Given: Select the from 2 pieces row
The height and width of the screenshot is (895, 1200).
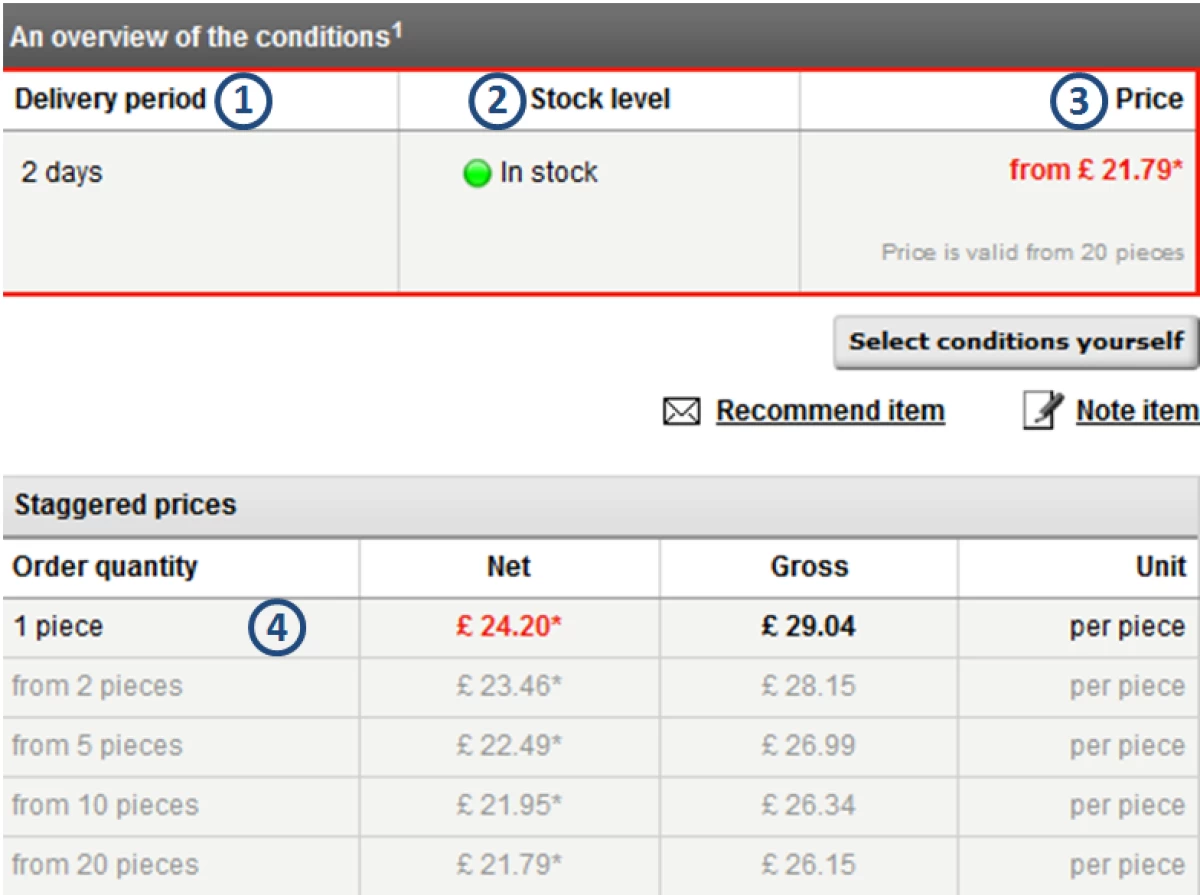Looking at the screenshot, I should coord(97,687).
